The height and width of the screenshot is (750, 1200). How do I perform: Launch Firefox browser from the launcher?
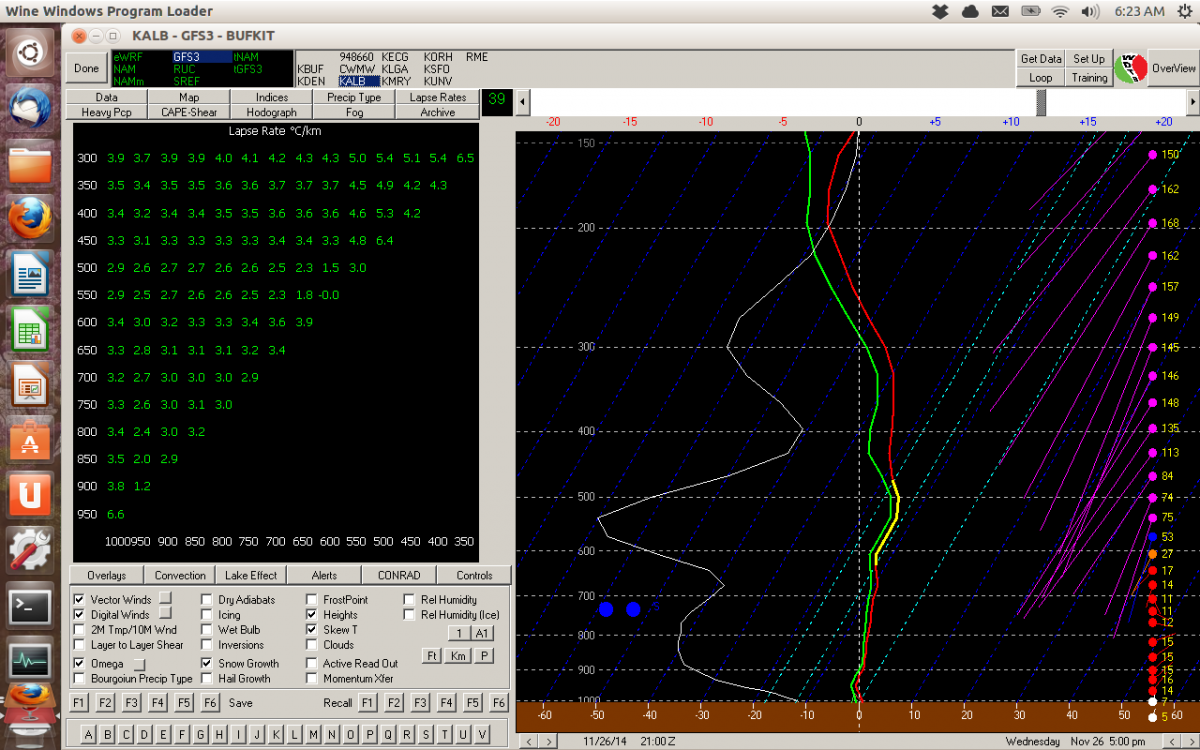point(30,217)
